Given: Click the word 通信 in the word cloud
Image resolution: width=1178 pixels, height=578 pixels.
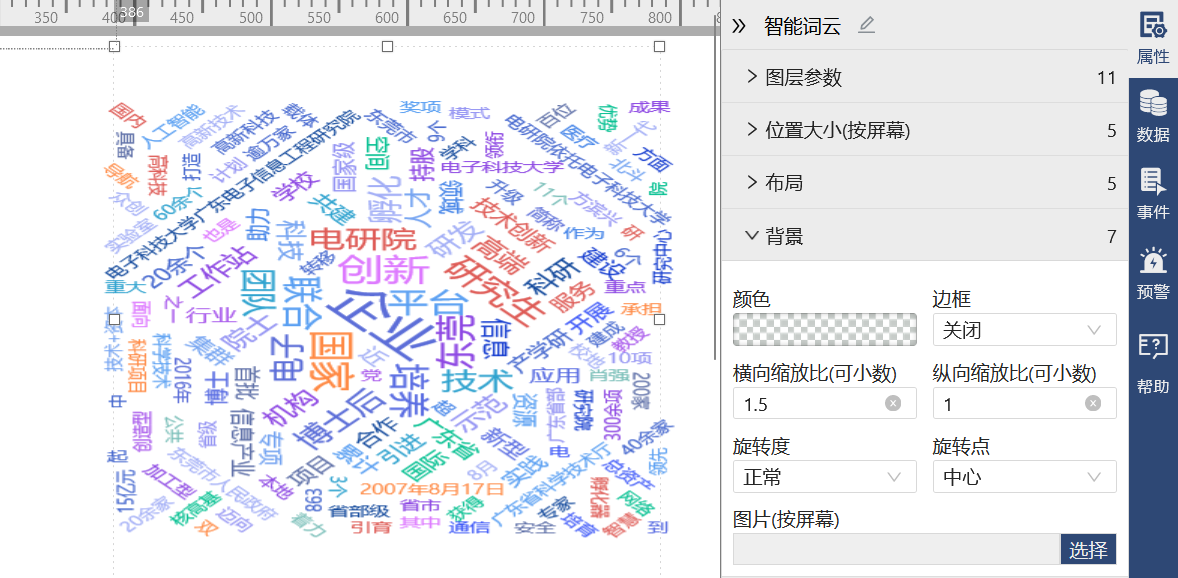Looking at the screenshot, I should pyautogui.click(x=468, y=528).
